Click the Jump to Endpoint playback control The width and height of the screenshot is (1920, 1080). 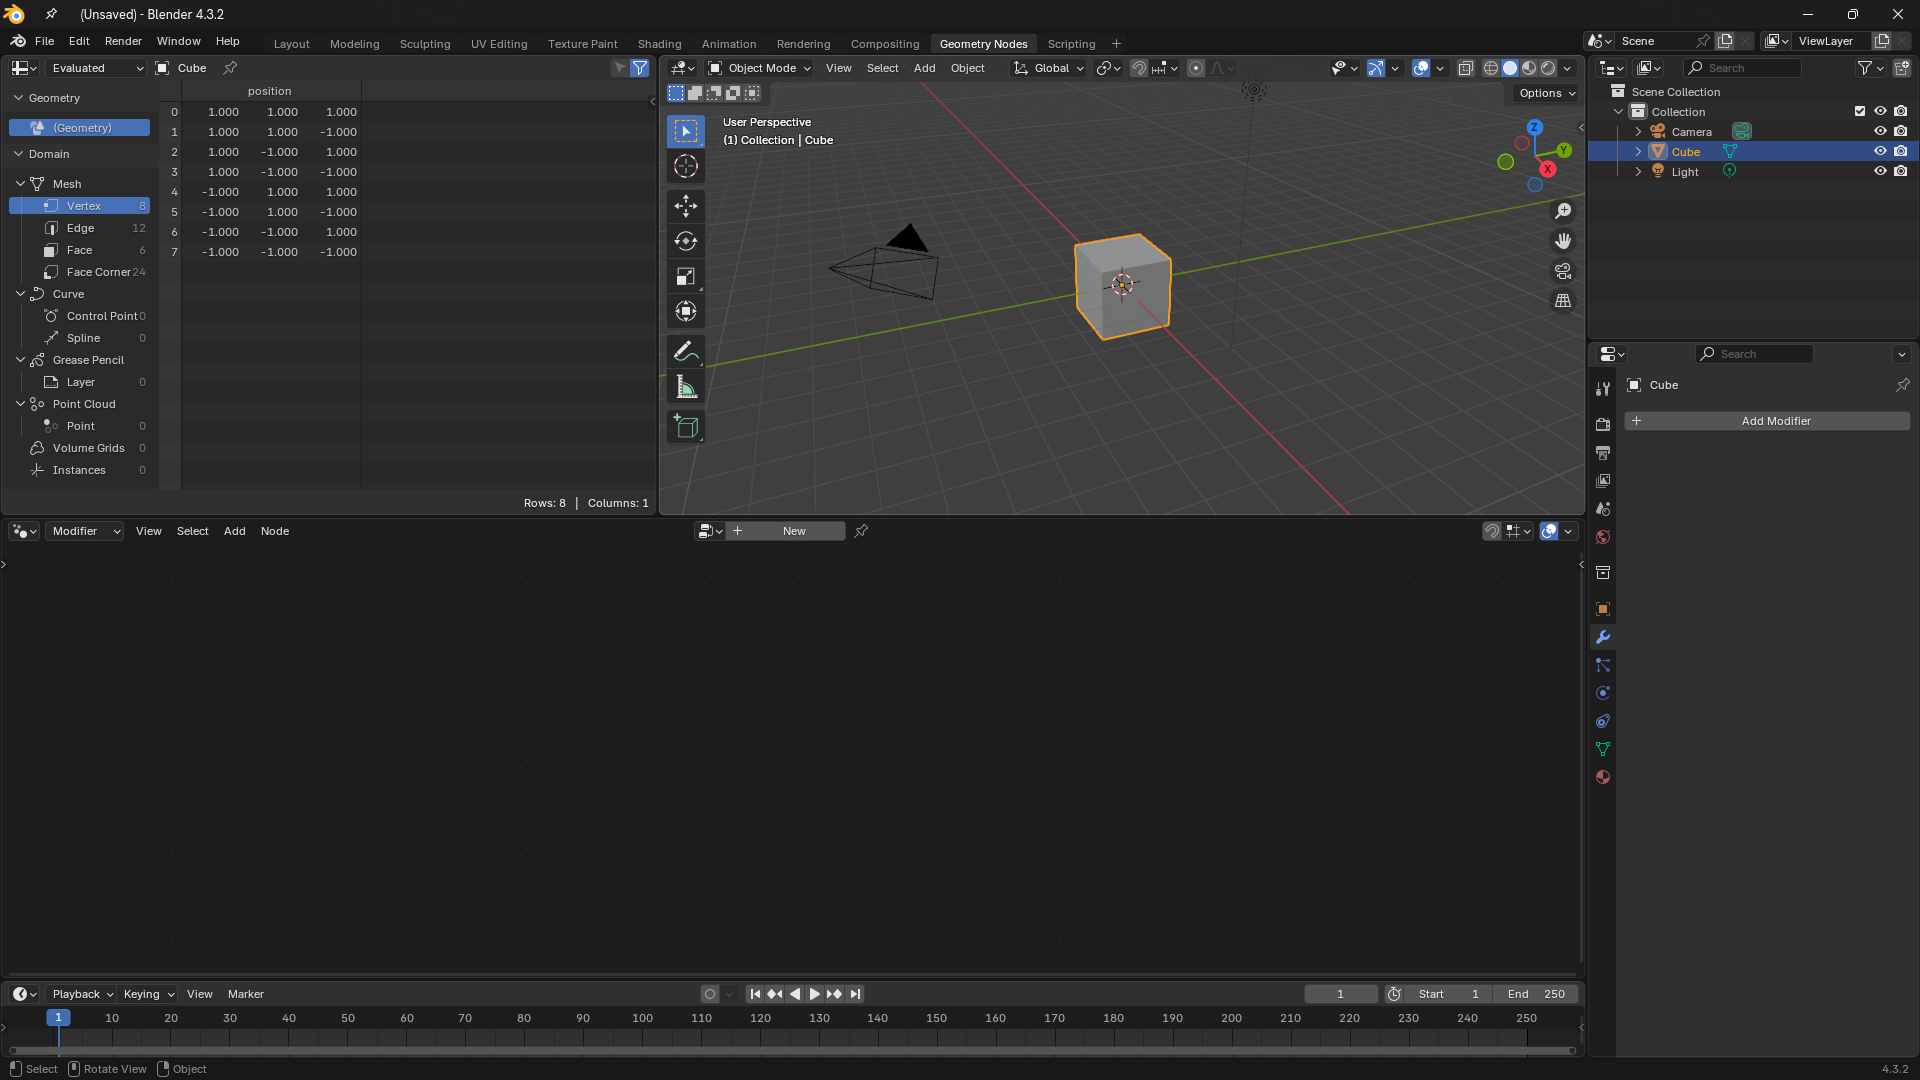pos(856,994)
